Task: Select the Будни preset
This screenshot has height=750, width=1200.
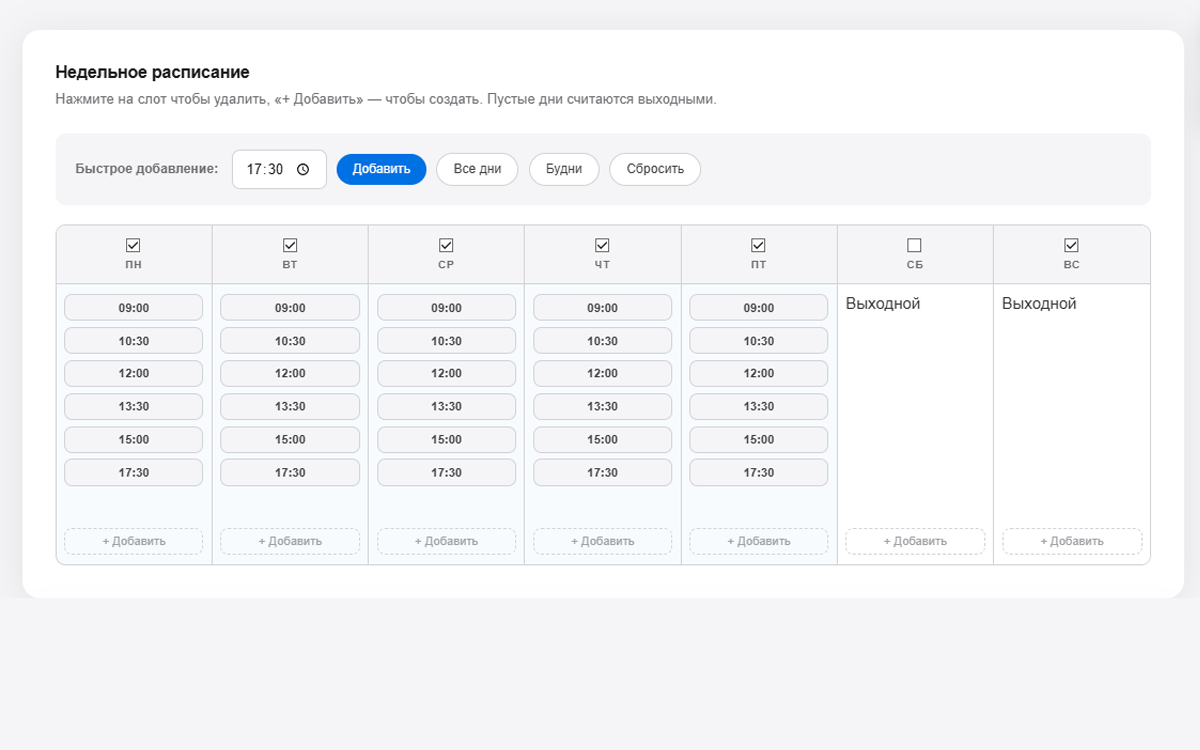Action: click(x=564, y=169)
